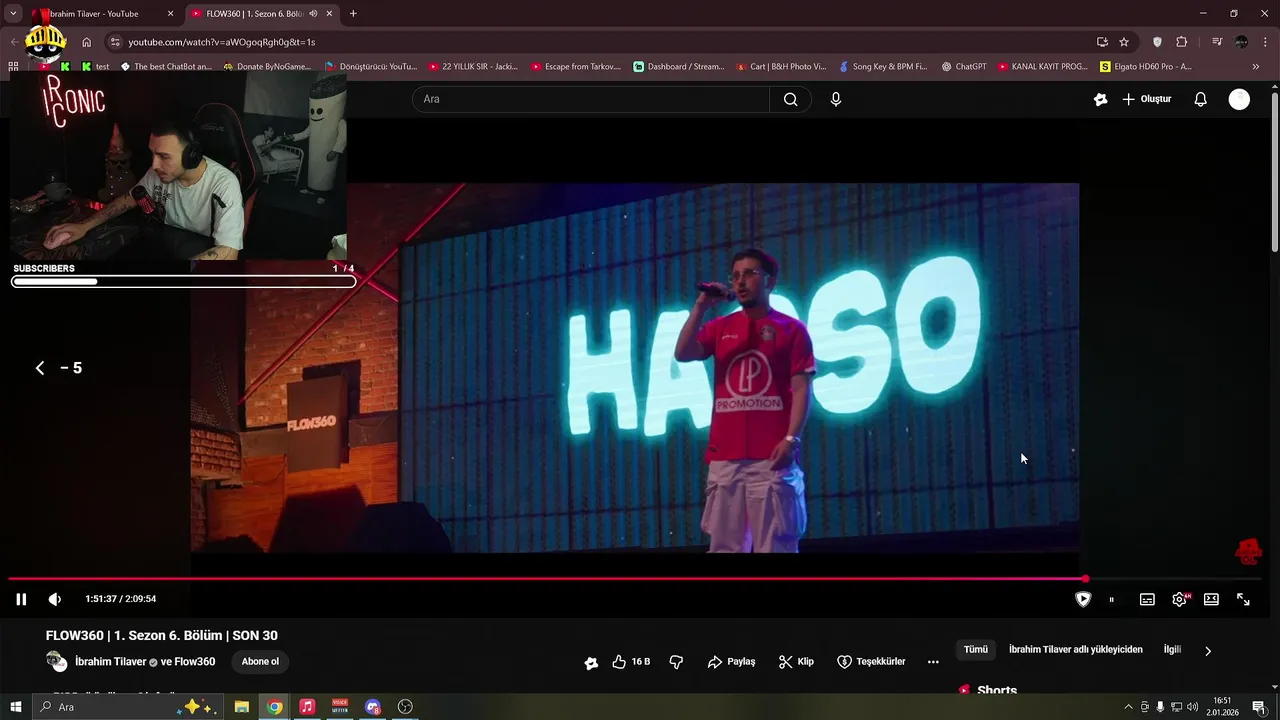1280x720 pixels.
Task: Close the İbrahim Tilaver - YouTube tab
Action: point(170,14)
